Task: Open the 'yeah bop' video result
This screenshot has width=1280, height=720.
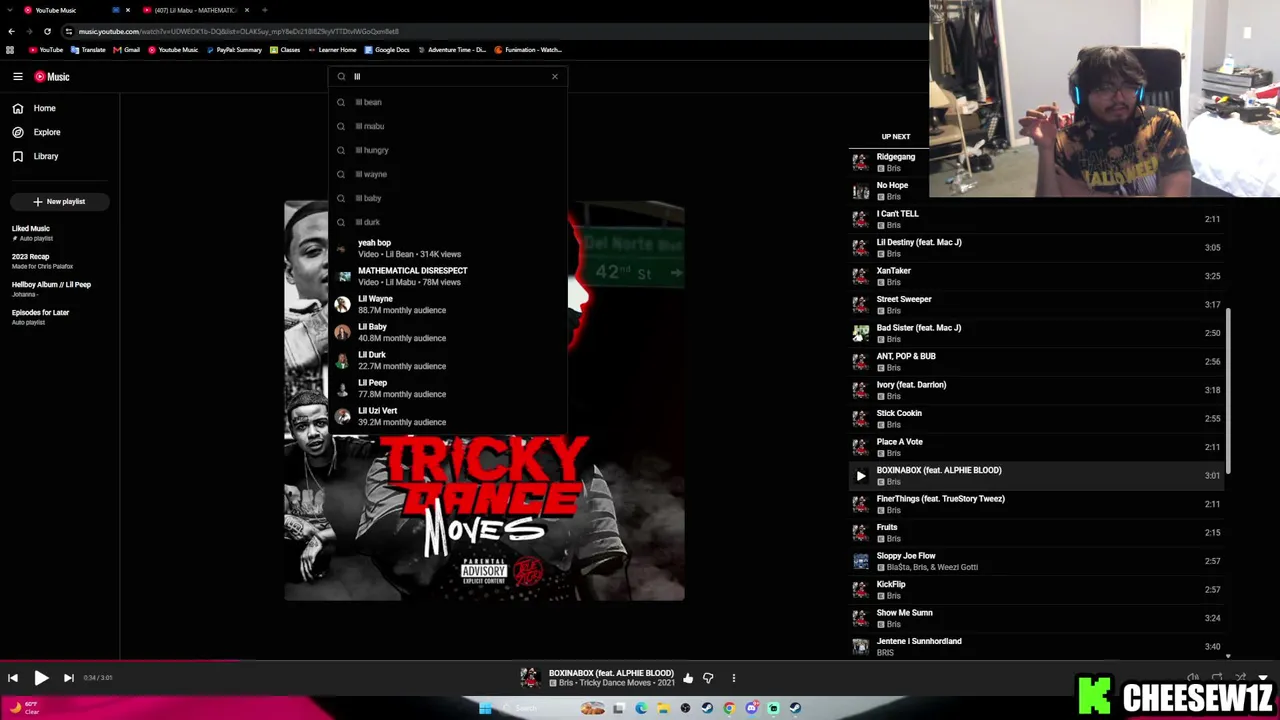Action: [448, 248]
